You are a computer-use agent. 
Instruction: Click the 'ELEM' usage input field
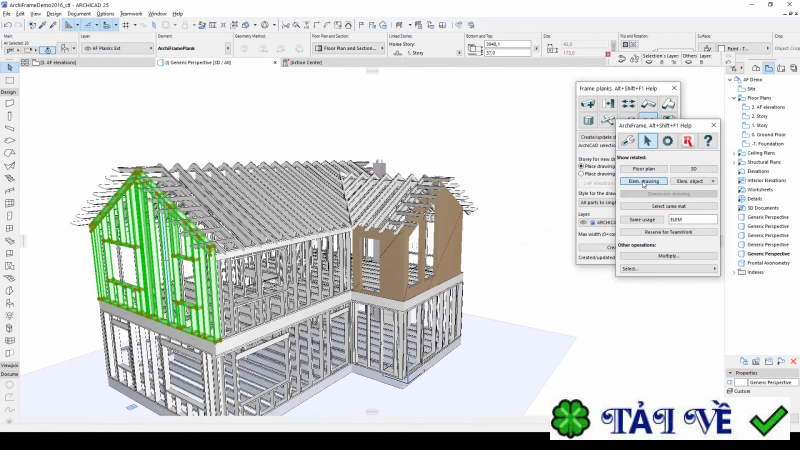point(693,219)
